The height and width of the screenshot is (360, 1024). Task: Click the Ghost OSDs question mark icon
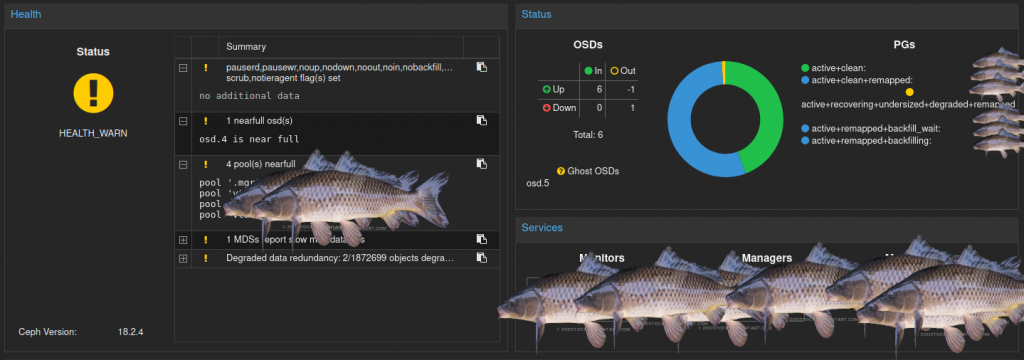click(560, 171)
